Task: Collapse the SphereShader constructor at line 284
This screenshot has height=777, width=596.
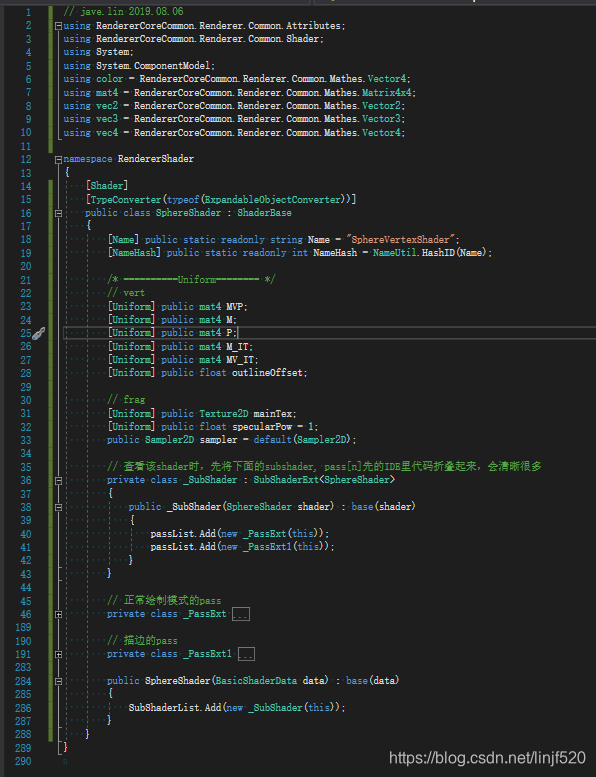Action: pos(58,681)
